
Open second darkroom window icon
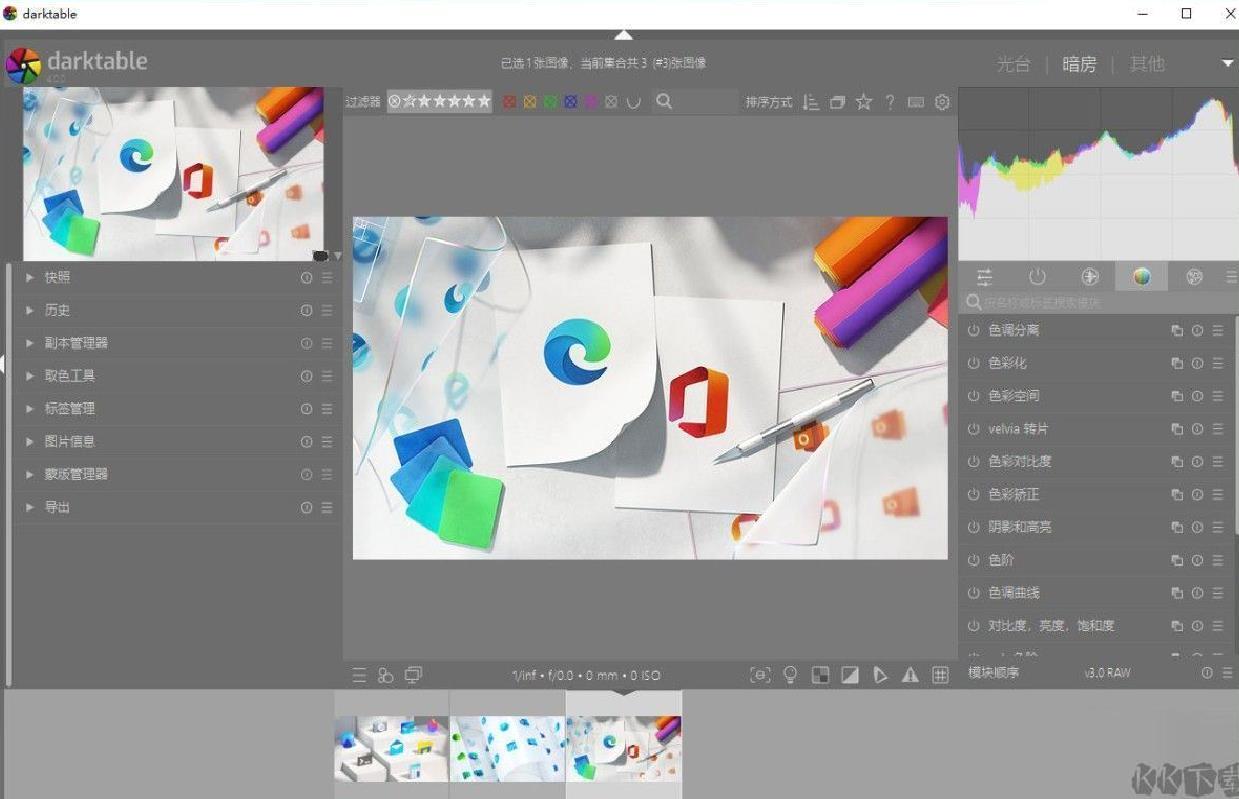(x=413, y=675)
